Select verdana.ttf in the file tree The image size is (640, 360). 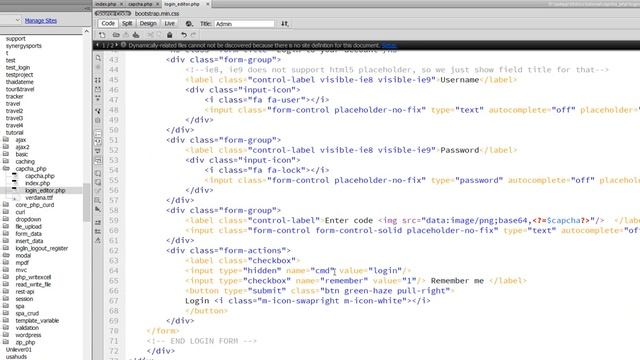(39, 198)
